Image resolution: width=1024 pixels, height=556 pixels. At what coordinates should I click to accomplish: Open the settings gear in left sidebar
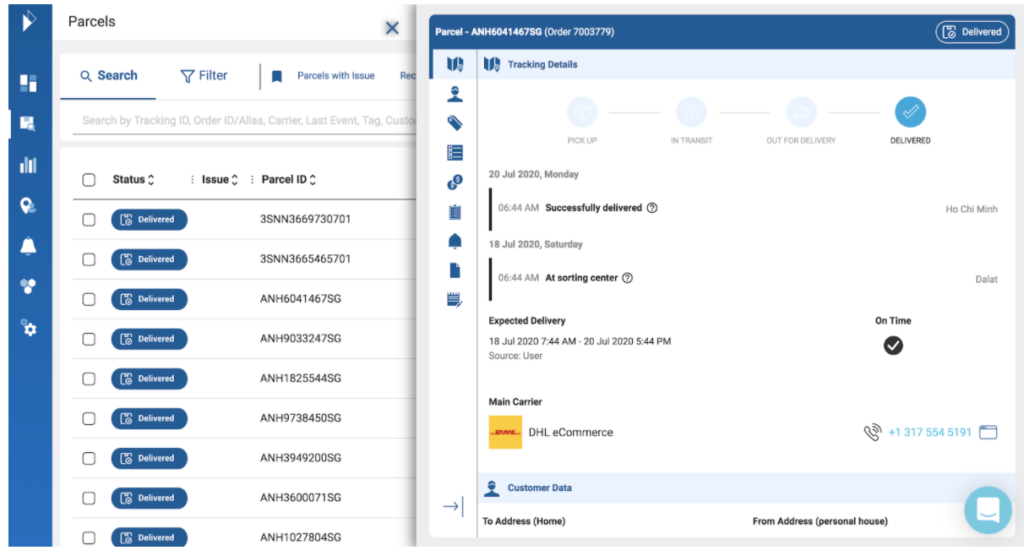coord(28,328)
